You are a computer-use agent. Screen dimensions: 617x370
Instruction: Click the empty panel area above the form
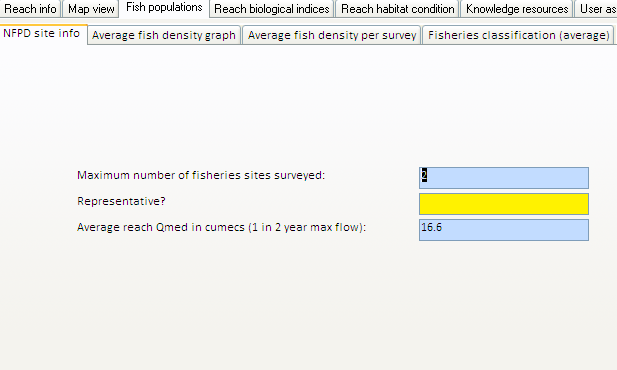[x=308, y=102]
